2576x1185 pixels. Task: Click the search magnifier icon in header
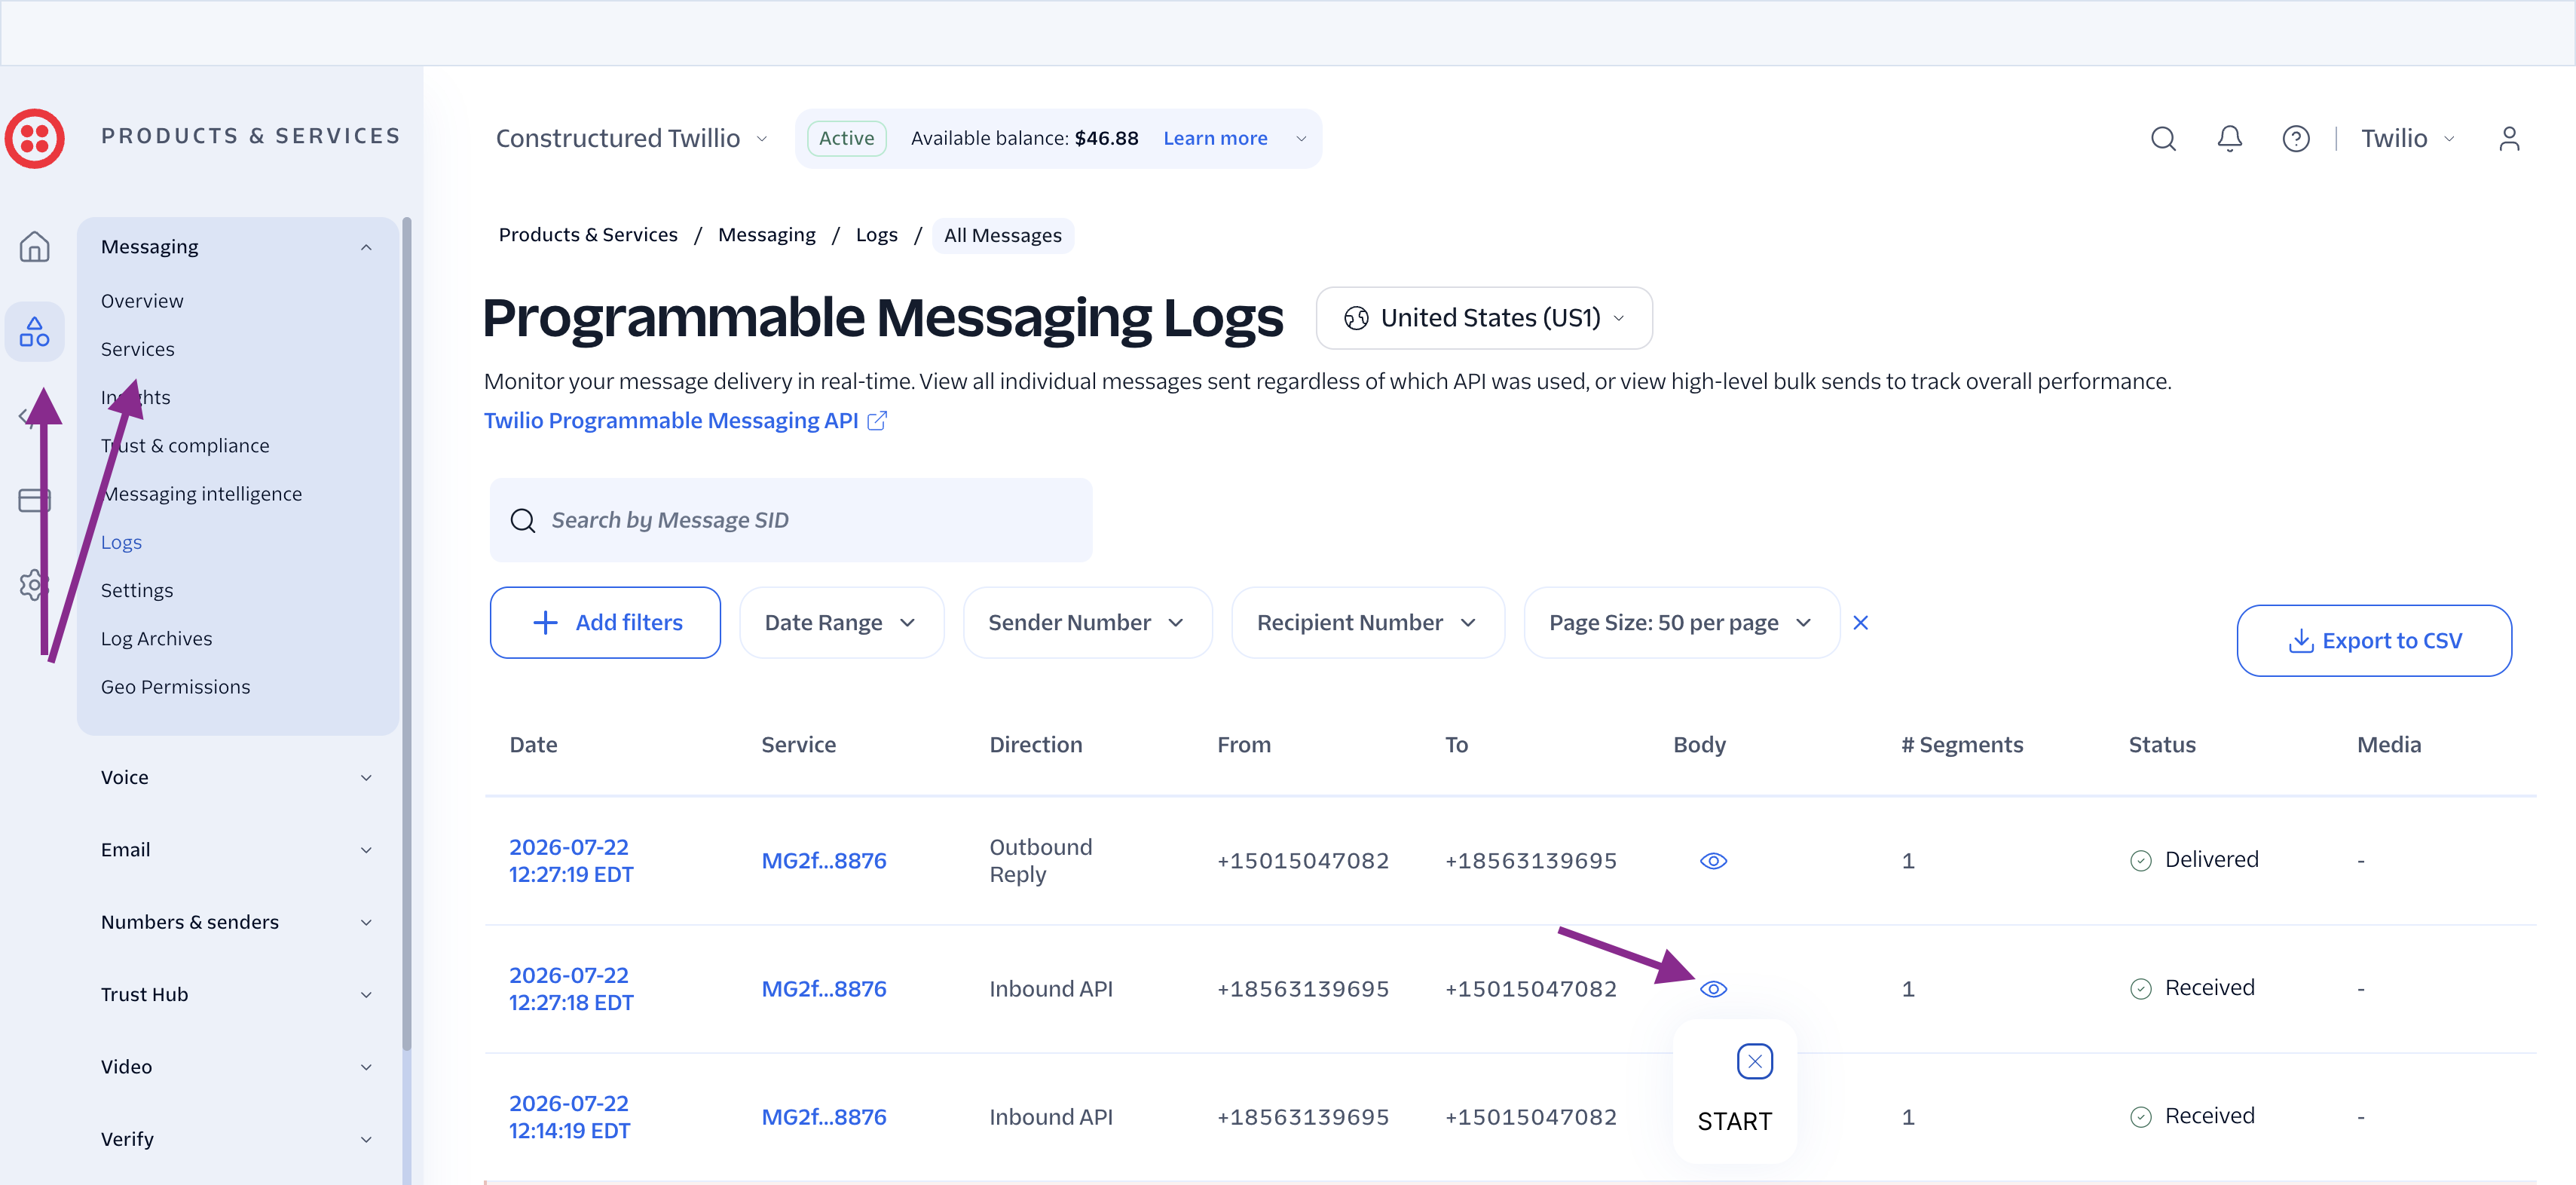(2163, 138)
